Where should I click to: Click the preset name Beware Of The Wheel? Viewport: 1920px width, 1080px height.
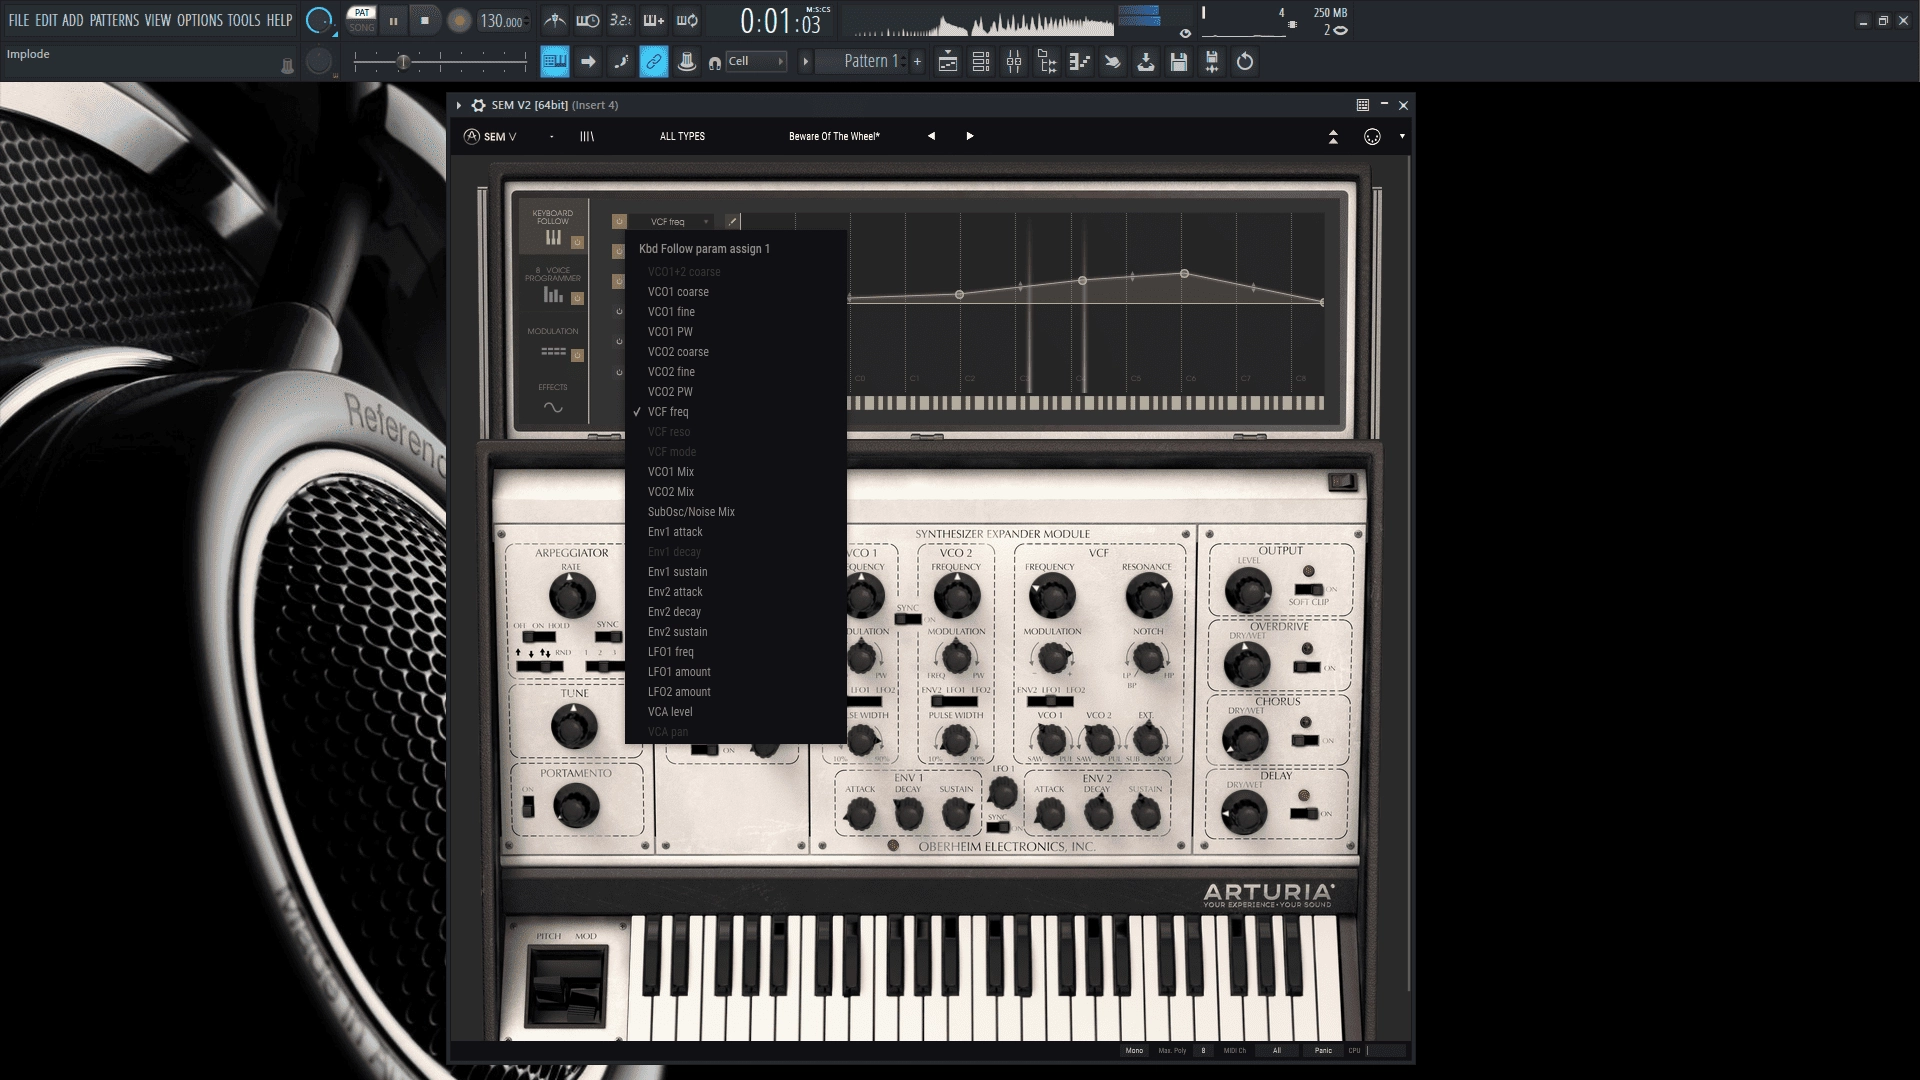[834, 137]
